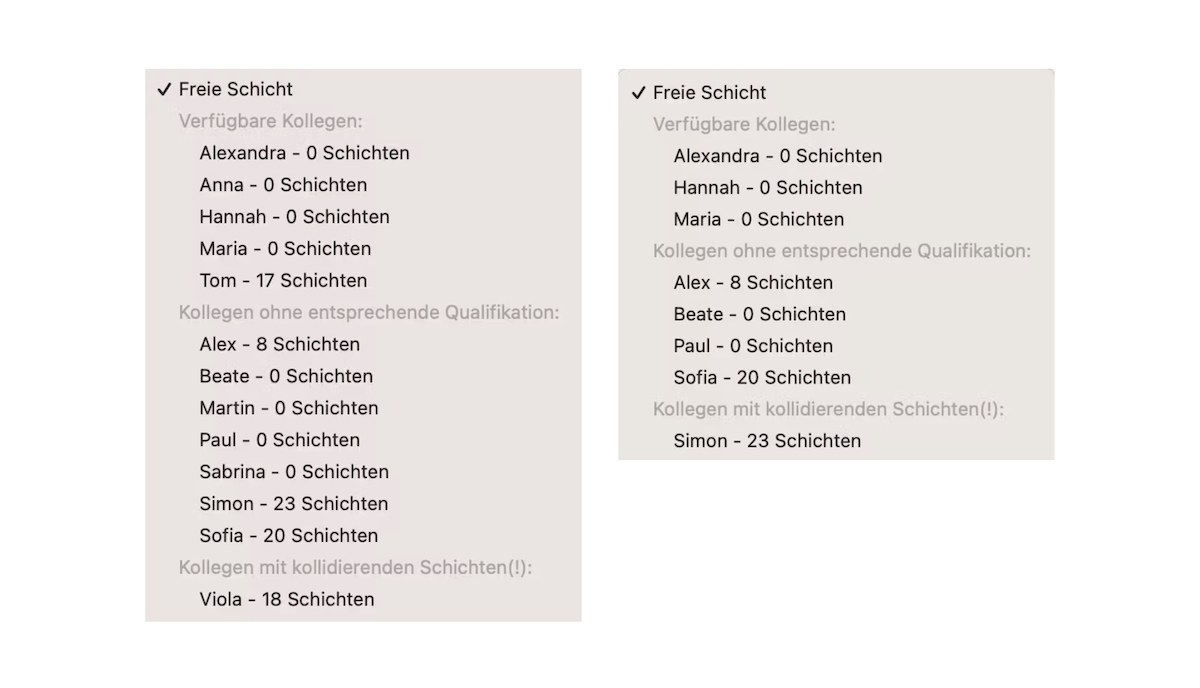Screen dimensions: 1200x688
Task: Choose Tom - 17 Schichten
Action: coord(283,281)
